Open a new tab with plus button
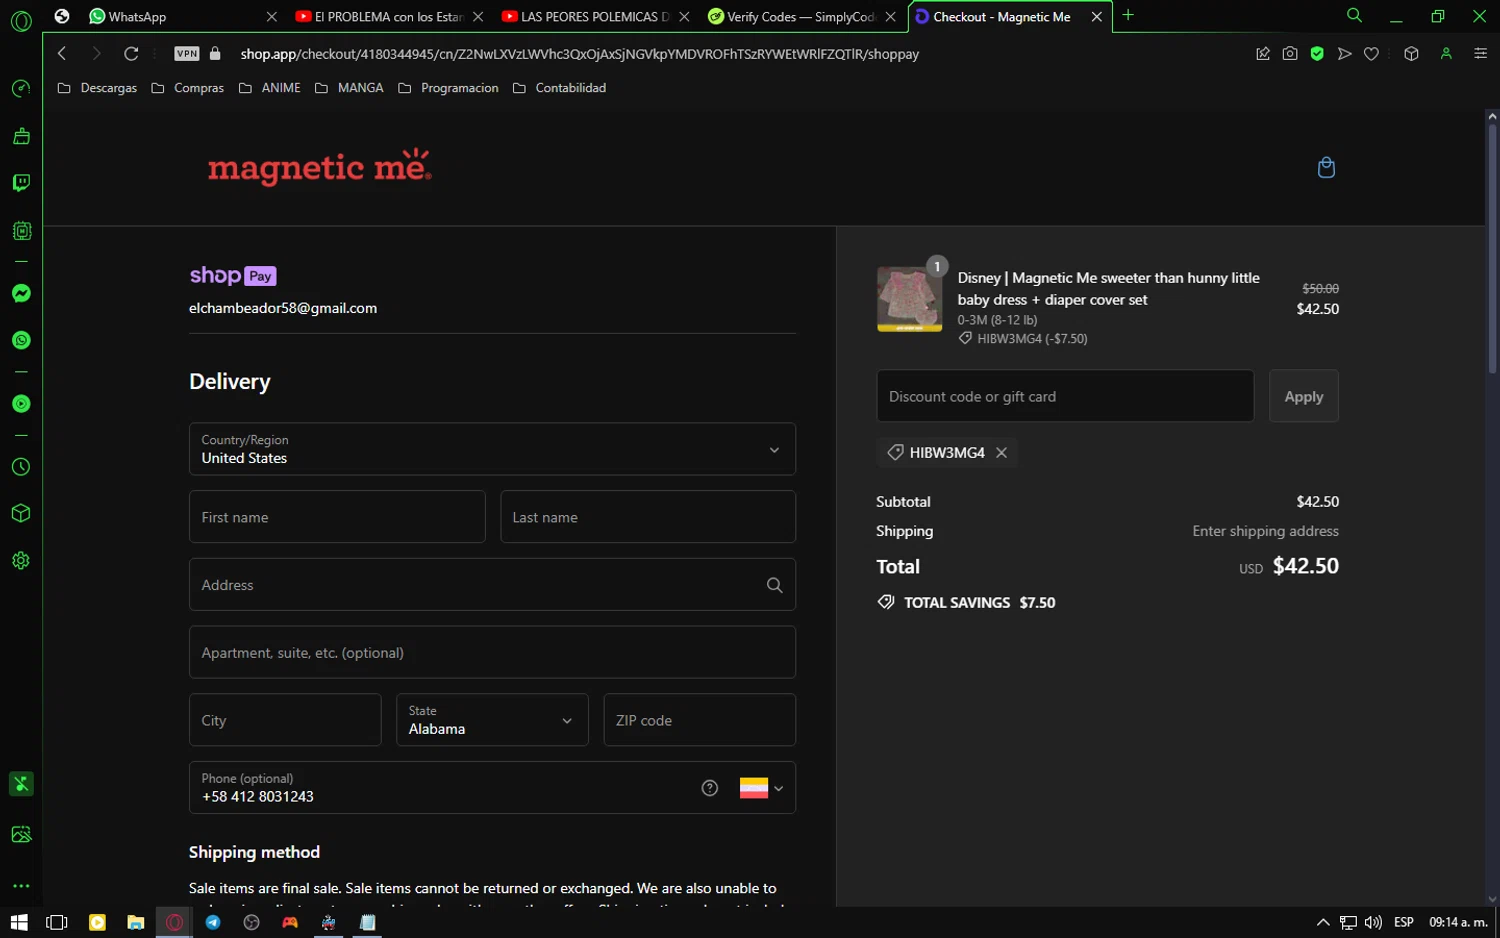Viewport: 1500px width, 938px height. click(1128, 16)
